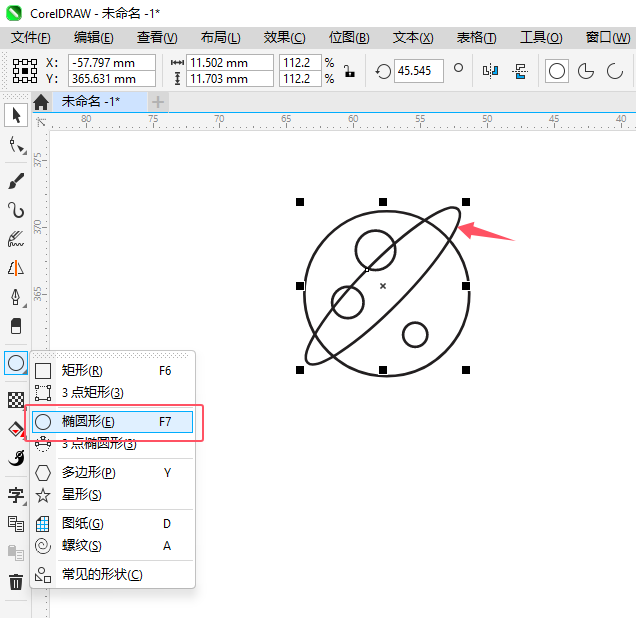Choose 常见的形状(C) from the flyout
The image size is (636, 618).
click(x=113, y=575)
